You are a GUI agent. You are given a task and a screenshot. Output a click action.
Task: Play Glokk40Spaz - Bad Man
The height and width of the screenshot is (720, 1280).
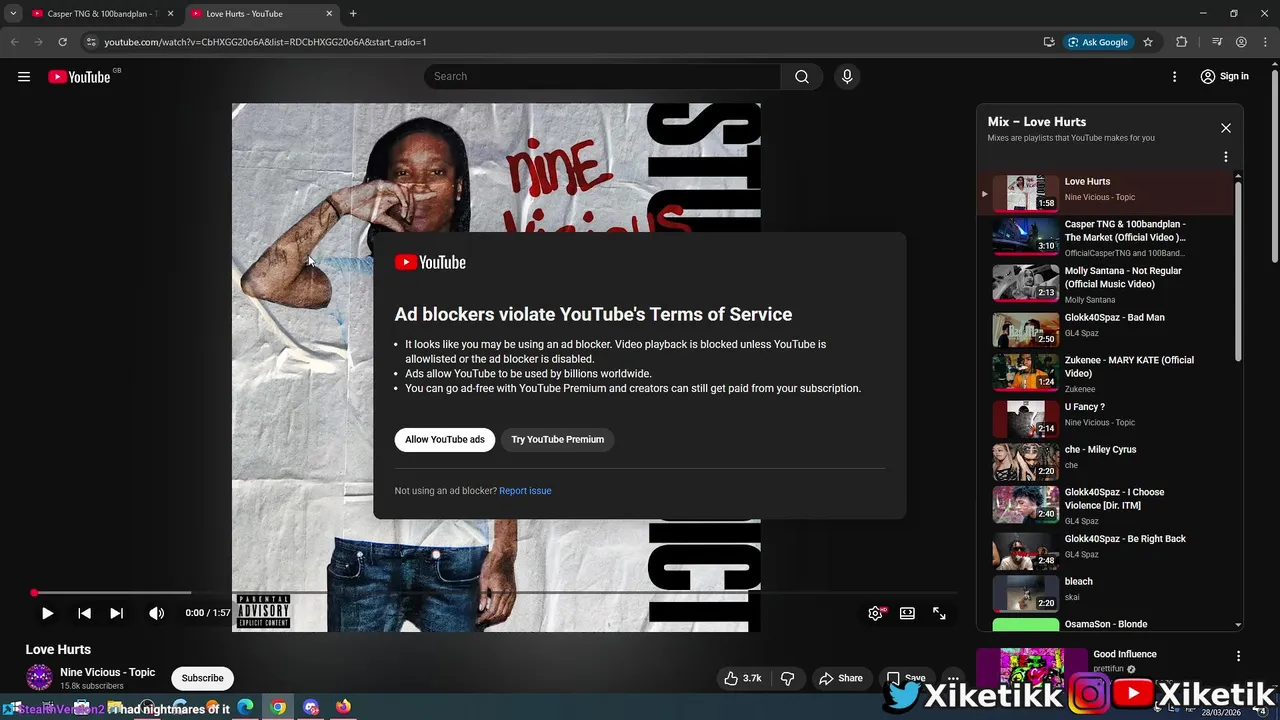pyautogui.click(x=1106, y=329)
